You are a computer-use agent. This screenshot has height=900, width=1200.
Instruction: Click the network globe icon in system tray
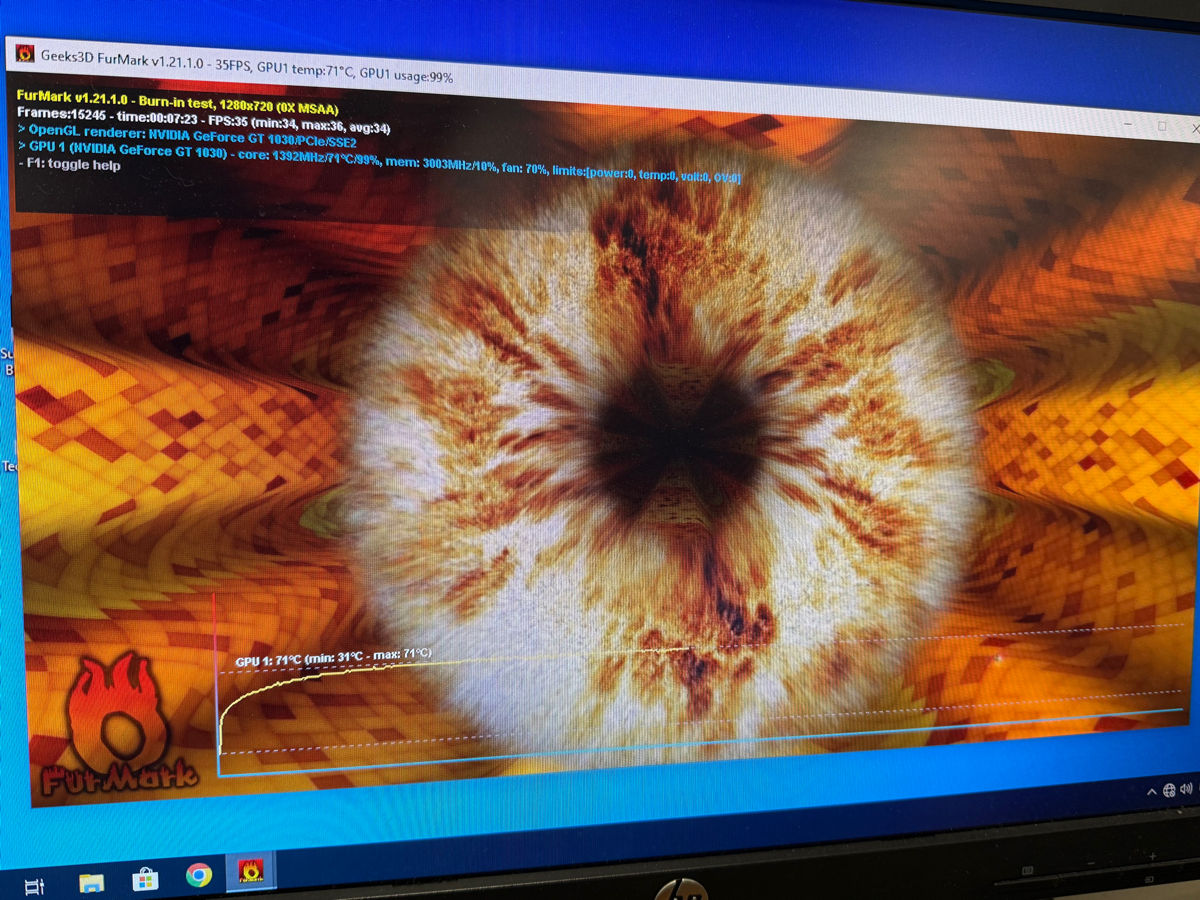click(x=1169, y=791)
